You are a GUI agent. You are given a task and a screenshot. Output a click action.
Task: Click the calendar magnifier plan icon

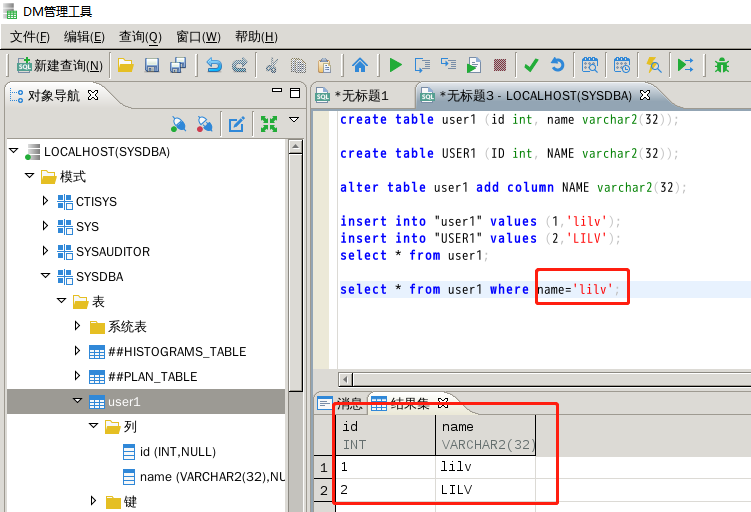click(x=590, y=65)
